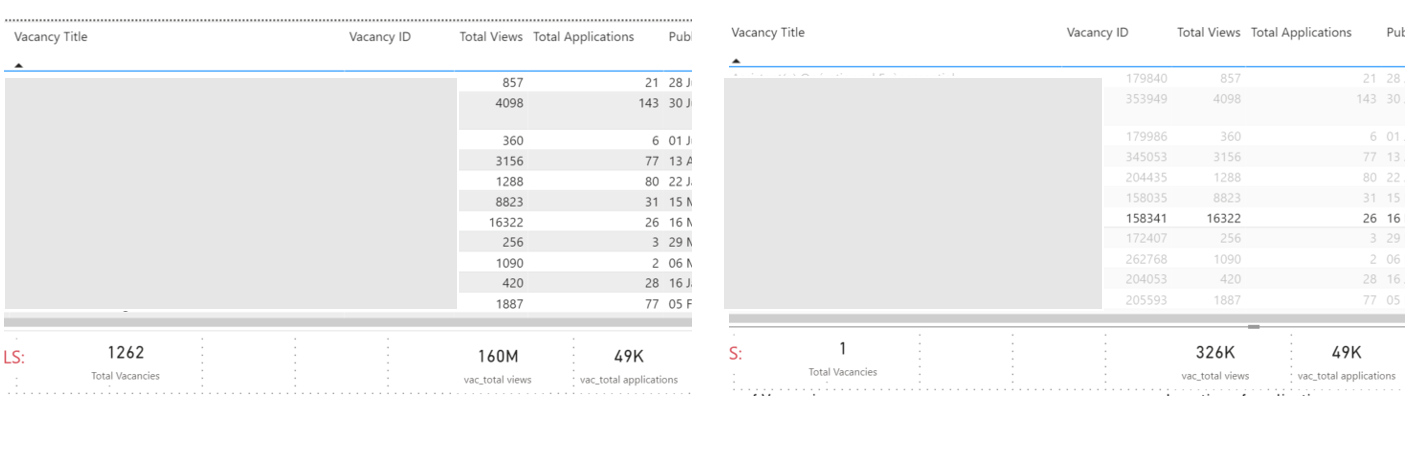Click applications value 80 in right table
1411x451 pixels.
[x=1369, y=178]
